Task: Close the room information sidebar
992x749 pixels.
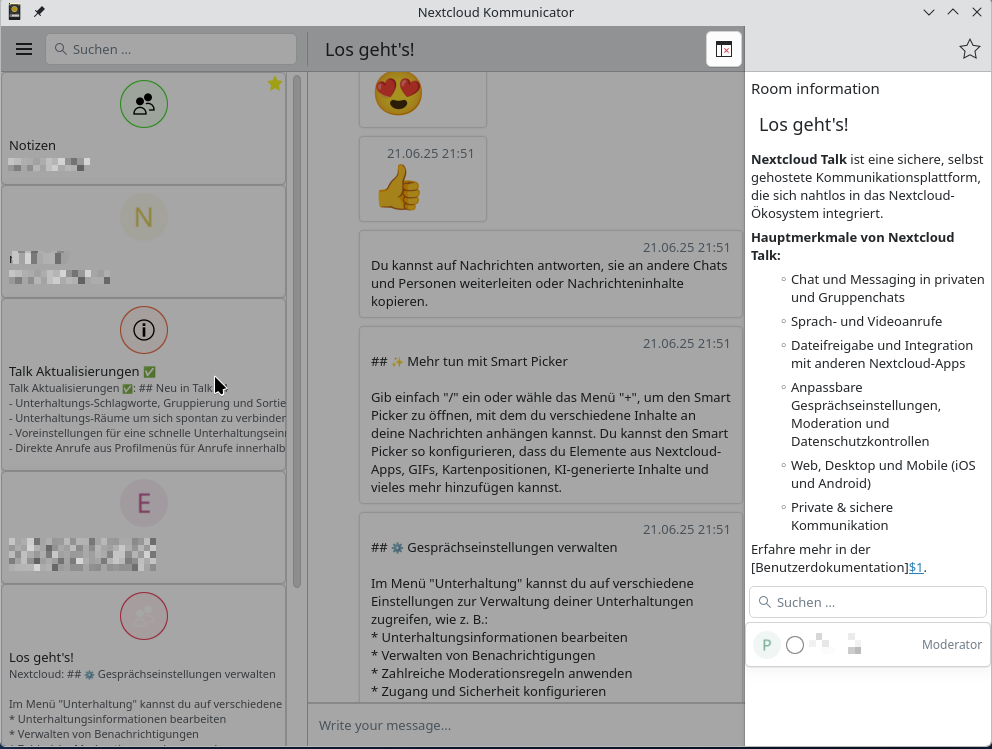Action: [724, 49]
